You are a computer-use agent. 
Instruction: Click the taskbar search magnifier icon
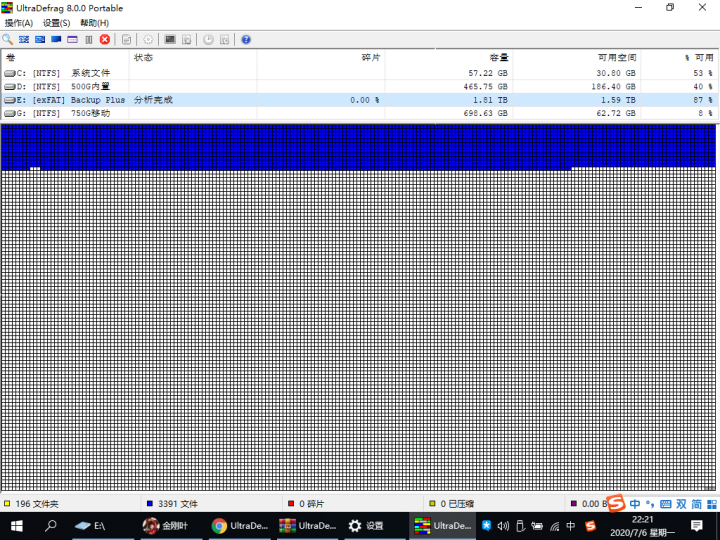tap(51, 526)
